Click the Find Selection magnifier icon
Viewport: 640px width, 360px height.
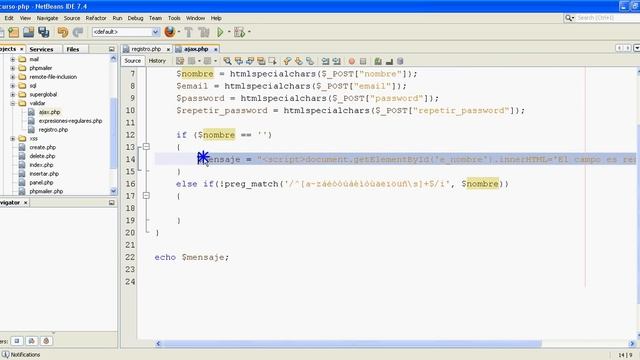point(227,61)
